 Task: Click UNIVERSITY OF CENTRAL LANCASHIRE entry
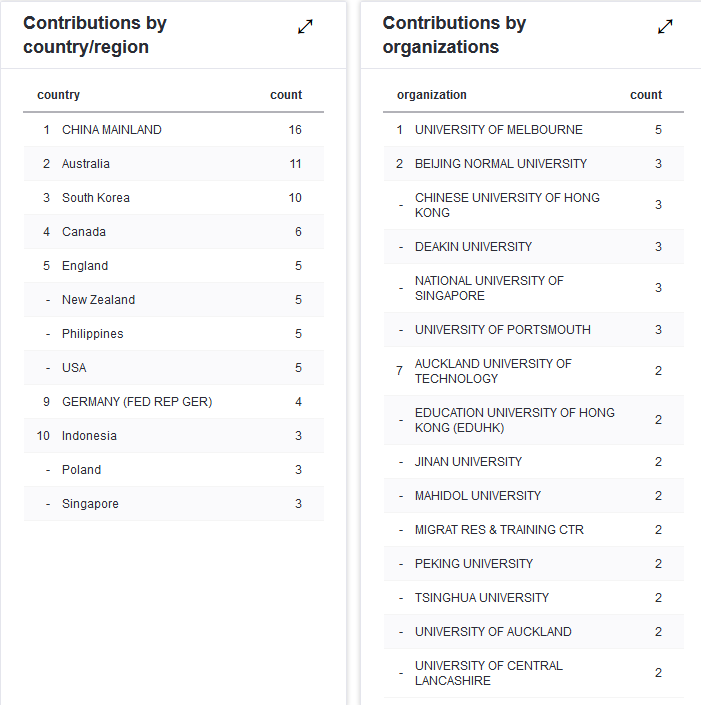[x=489, y=673]
